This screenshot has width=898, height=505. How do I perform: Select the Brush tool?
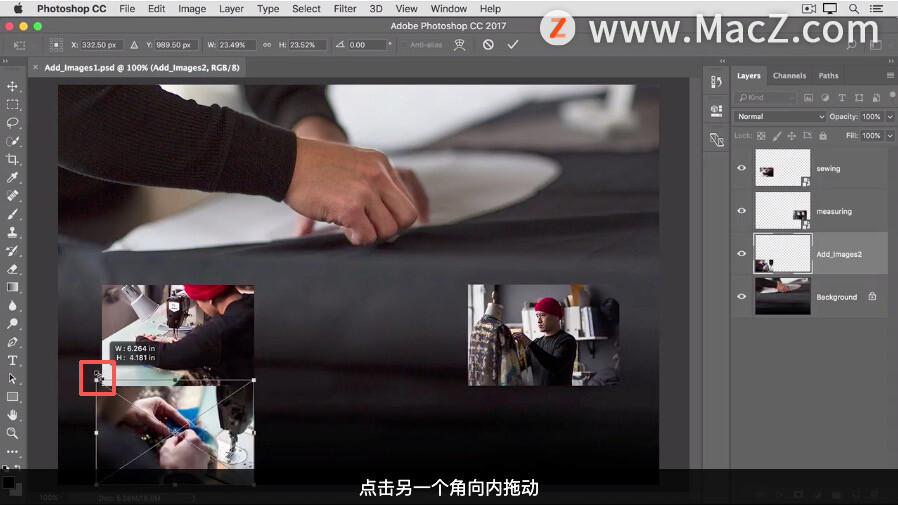click(12, 214)
